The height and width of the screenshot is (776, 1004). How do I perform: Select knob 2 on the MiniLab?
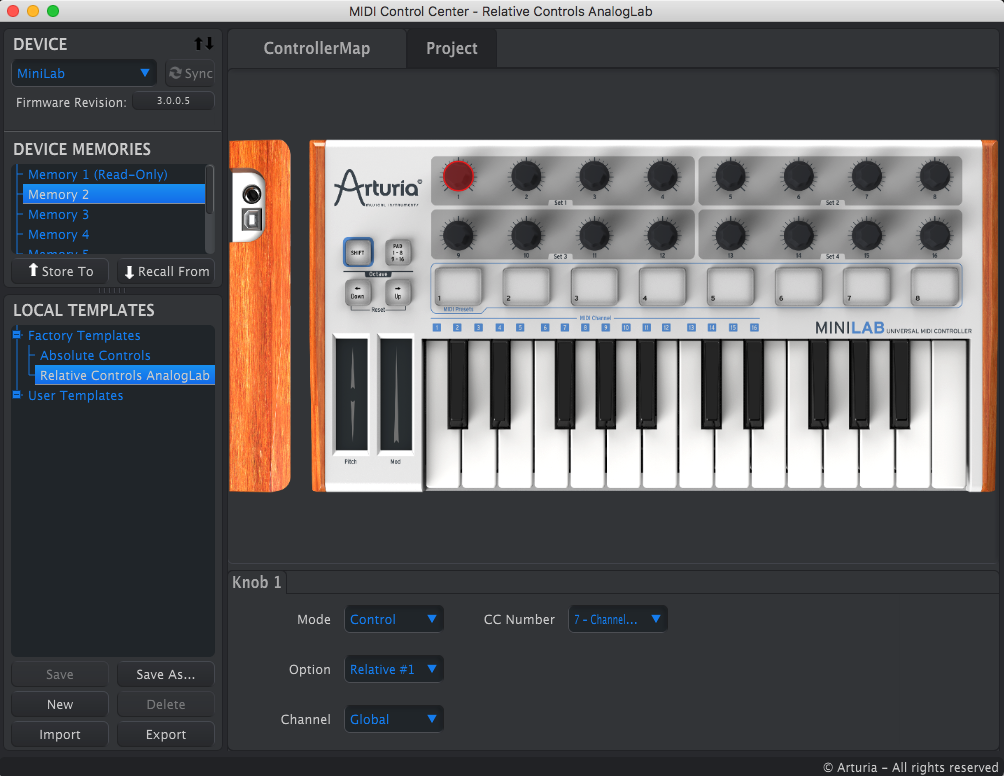[x=526, y=175]
